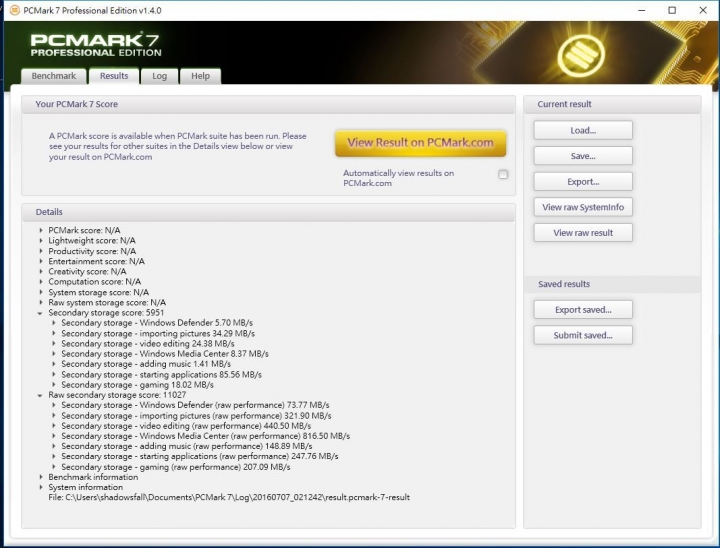This screenshot has width=720, height=548.
Task: Select text 'Secondary storage score: 5951'
Action: coord(106,313)
